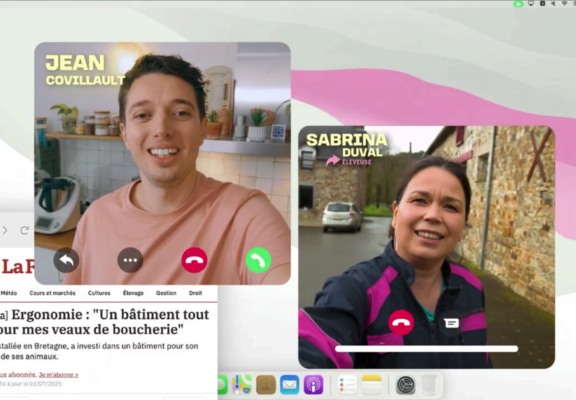
Task: Go forward in the browser
Action: point(5,230)
